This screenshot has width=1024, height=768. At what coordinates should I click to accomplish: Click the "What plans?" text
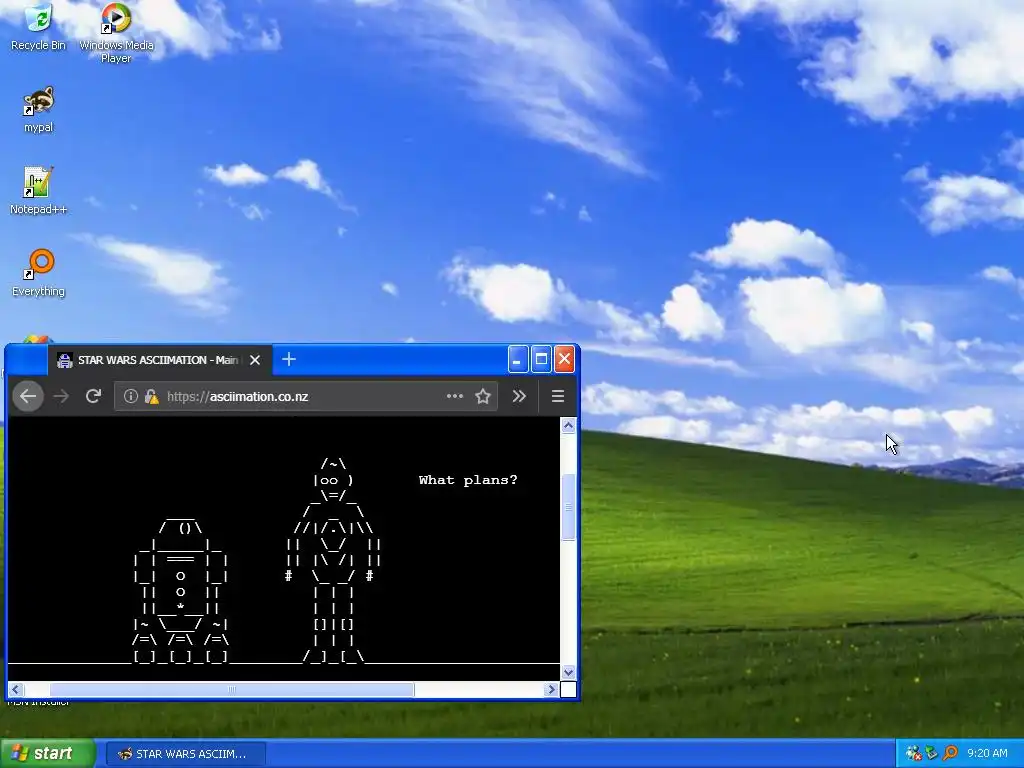pyautogui.click(x=468, y=480)
